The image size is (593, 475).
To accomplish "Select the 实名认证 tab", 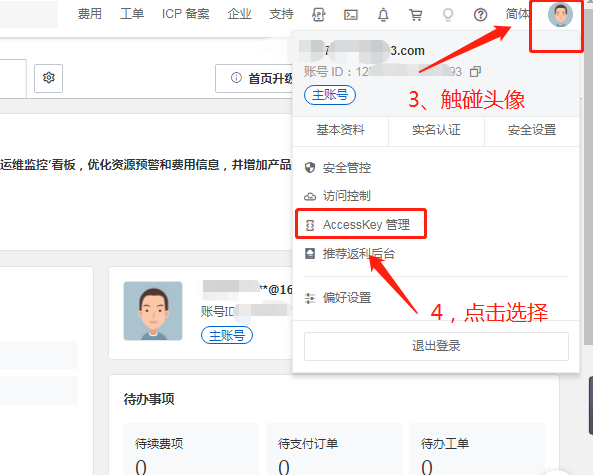I will tap(436, 130).
